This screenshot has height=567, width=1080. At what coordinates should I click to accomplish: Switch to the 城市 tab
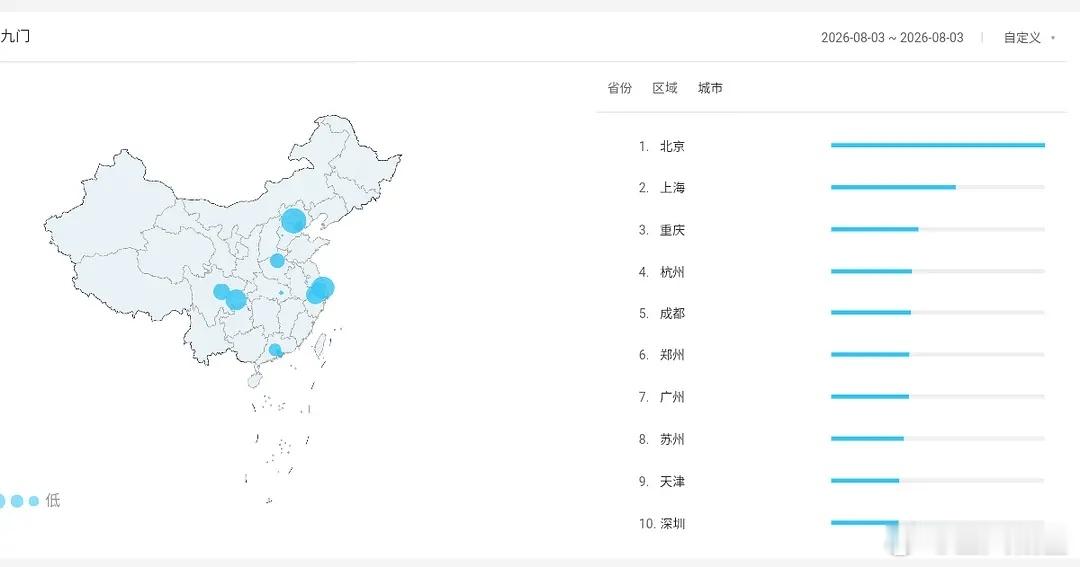[710, 88]
